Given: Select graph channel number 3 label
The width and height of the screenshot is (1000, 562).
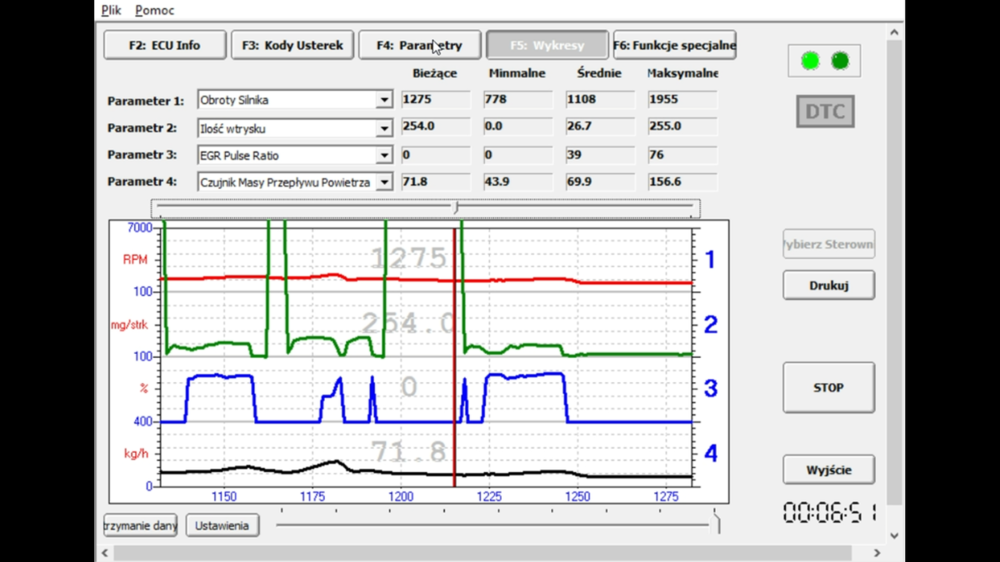Looking at the screenshot, I should pos(710,388).
